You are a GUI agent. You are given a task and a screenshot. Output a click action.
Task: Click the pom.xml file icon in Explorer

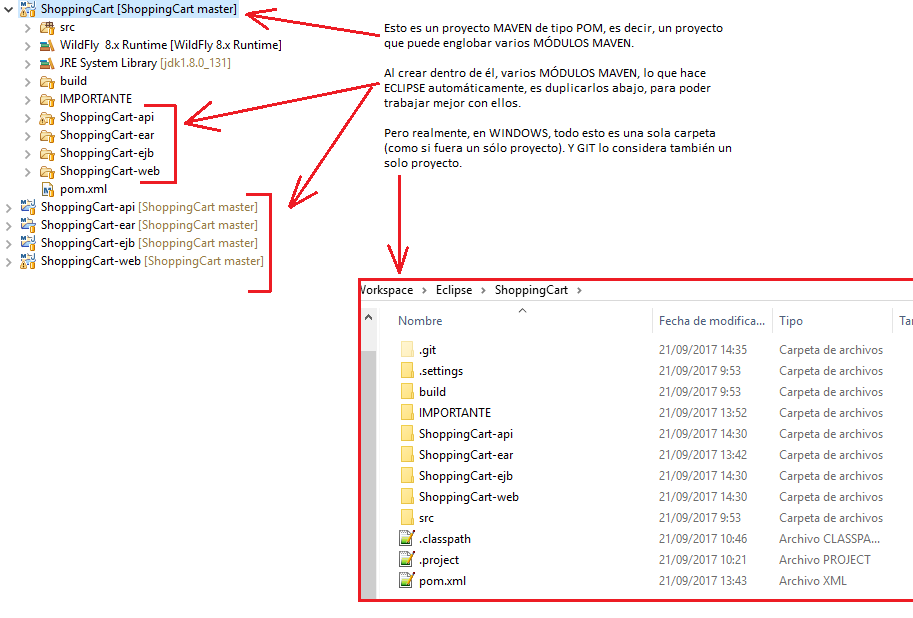(x=407, y=580)
